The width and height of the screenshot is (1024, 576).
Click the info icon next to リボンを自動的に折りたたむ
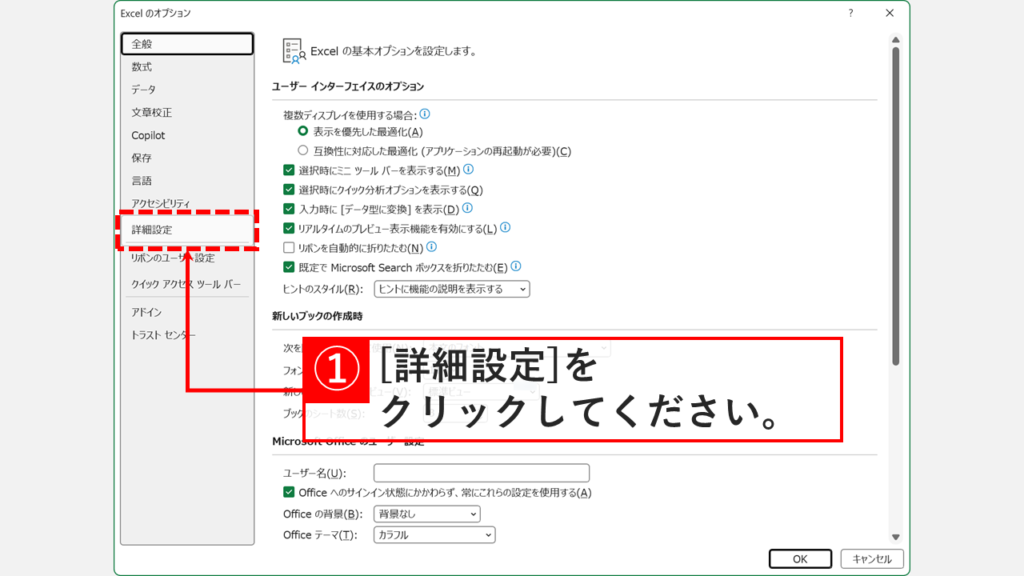tap(432, 246)
